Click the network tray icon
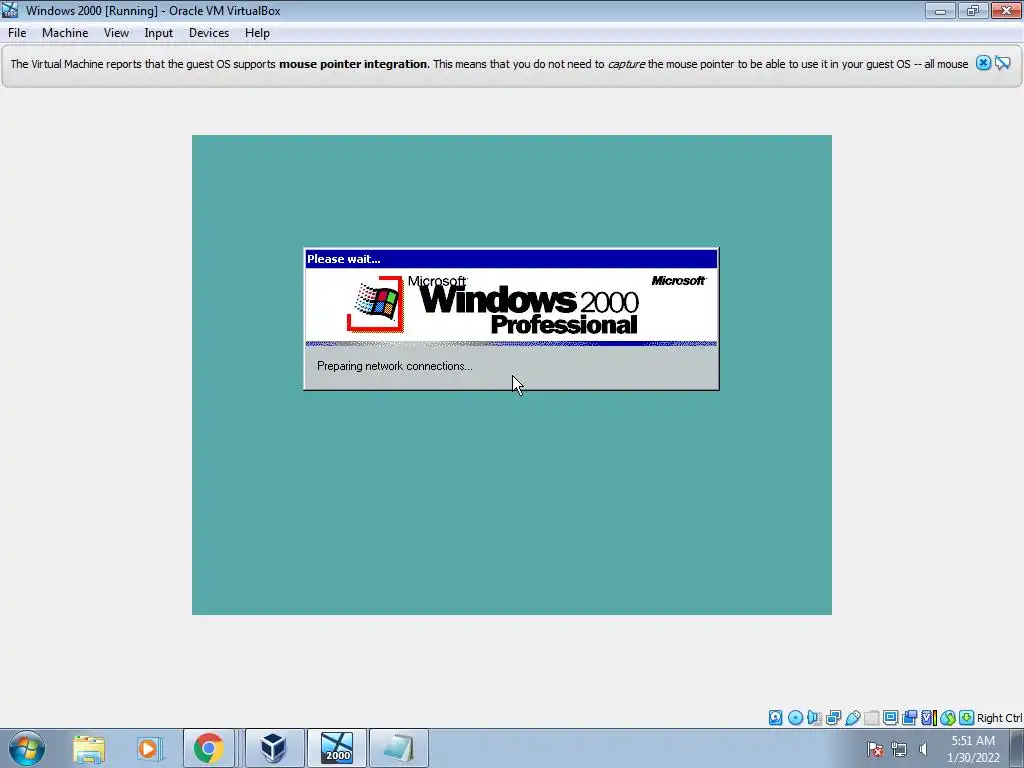Screen dimensions: 1024x768 [899, 749]
